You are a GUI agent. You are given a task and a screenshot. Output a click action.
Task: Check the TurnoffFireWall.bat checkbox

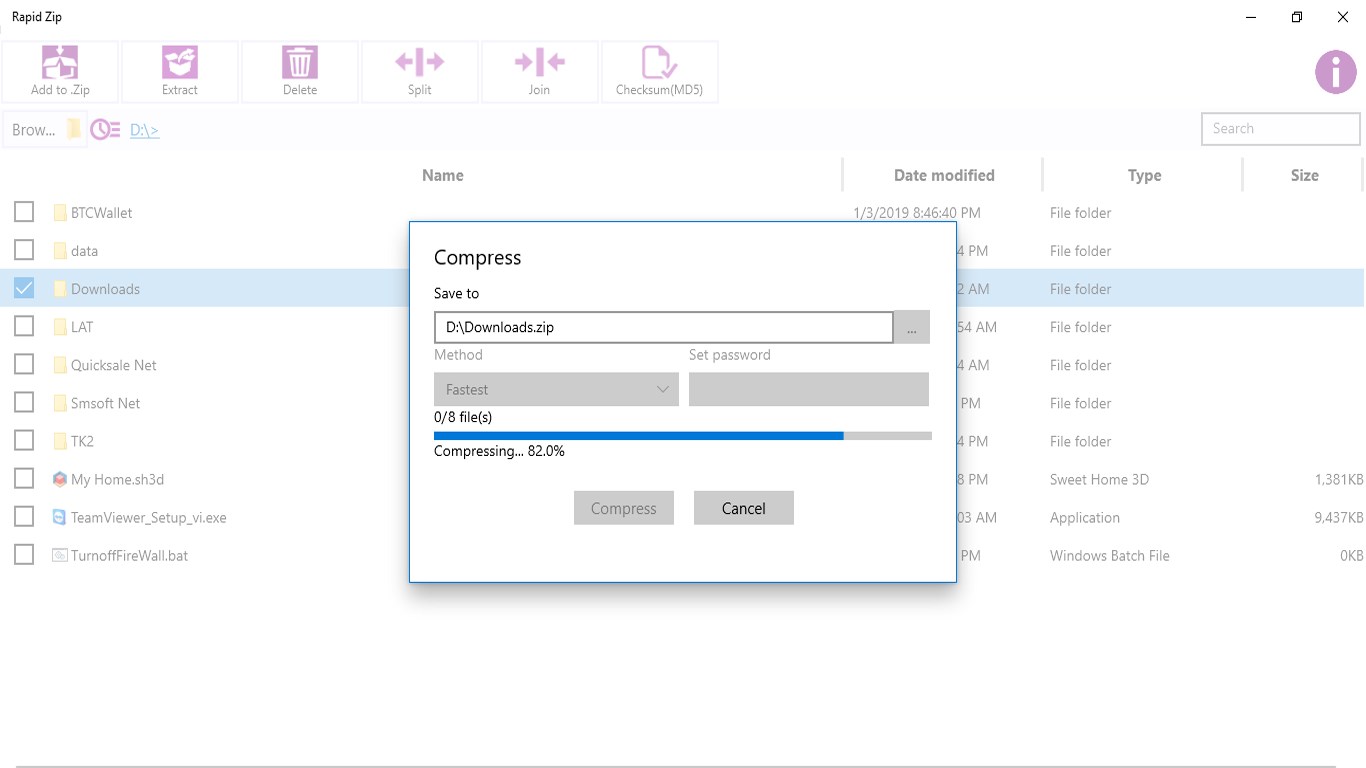coord(24,555)
